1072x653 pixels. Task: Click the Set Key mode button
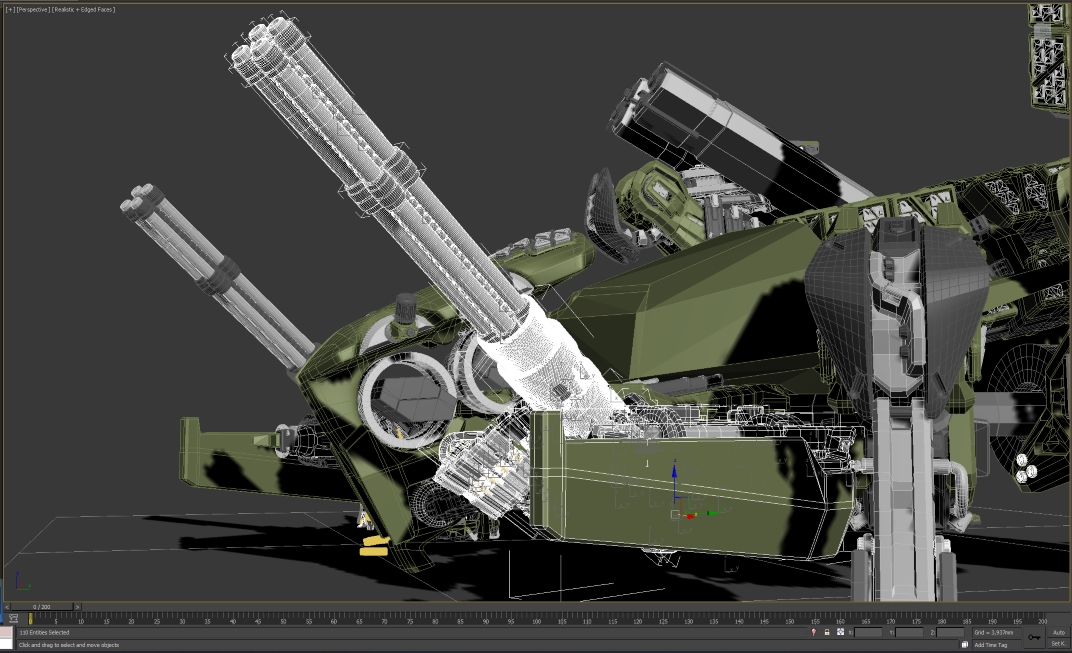coord(1058,644)
